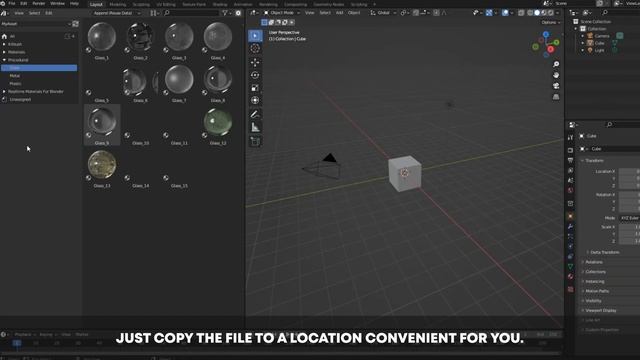Select the Add Cube tool
Screen dimensions: 640x360
pyautogui.click(x=255, y=142)
